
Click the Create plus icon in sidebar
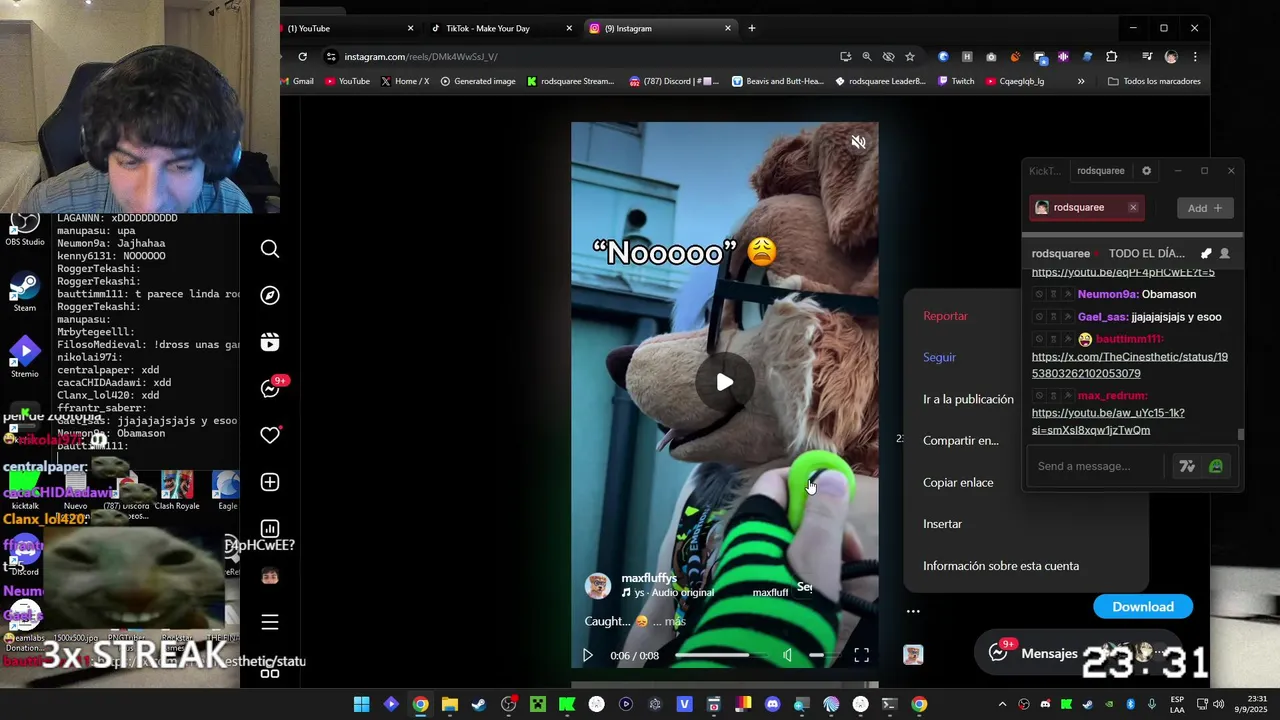coord(270,482)
